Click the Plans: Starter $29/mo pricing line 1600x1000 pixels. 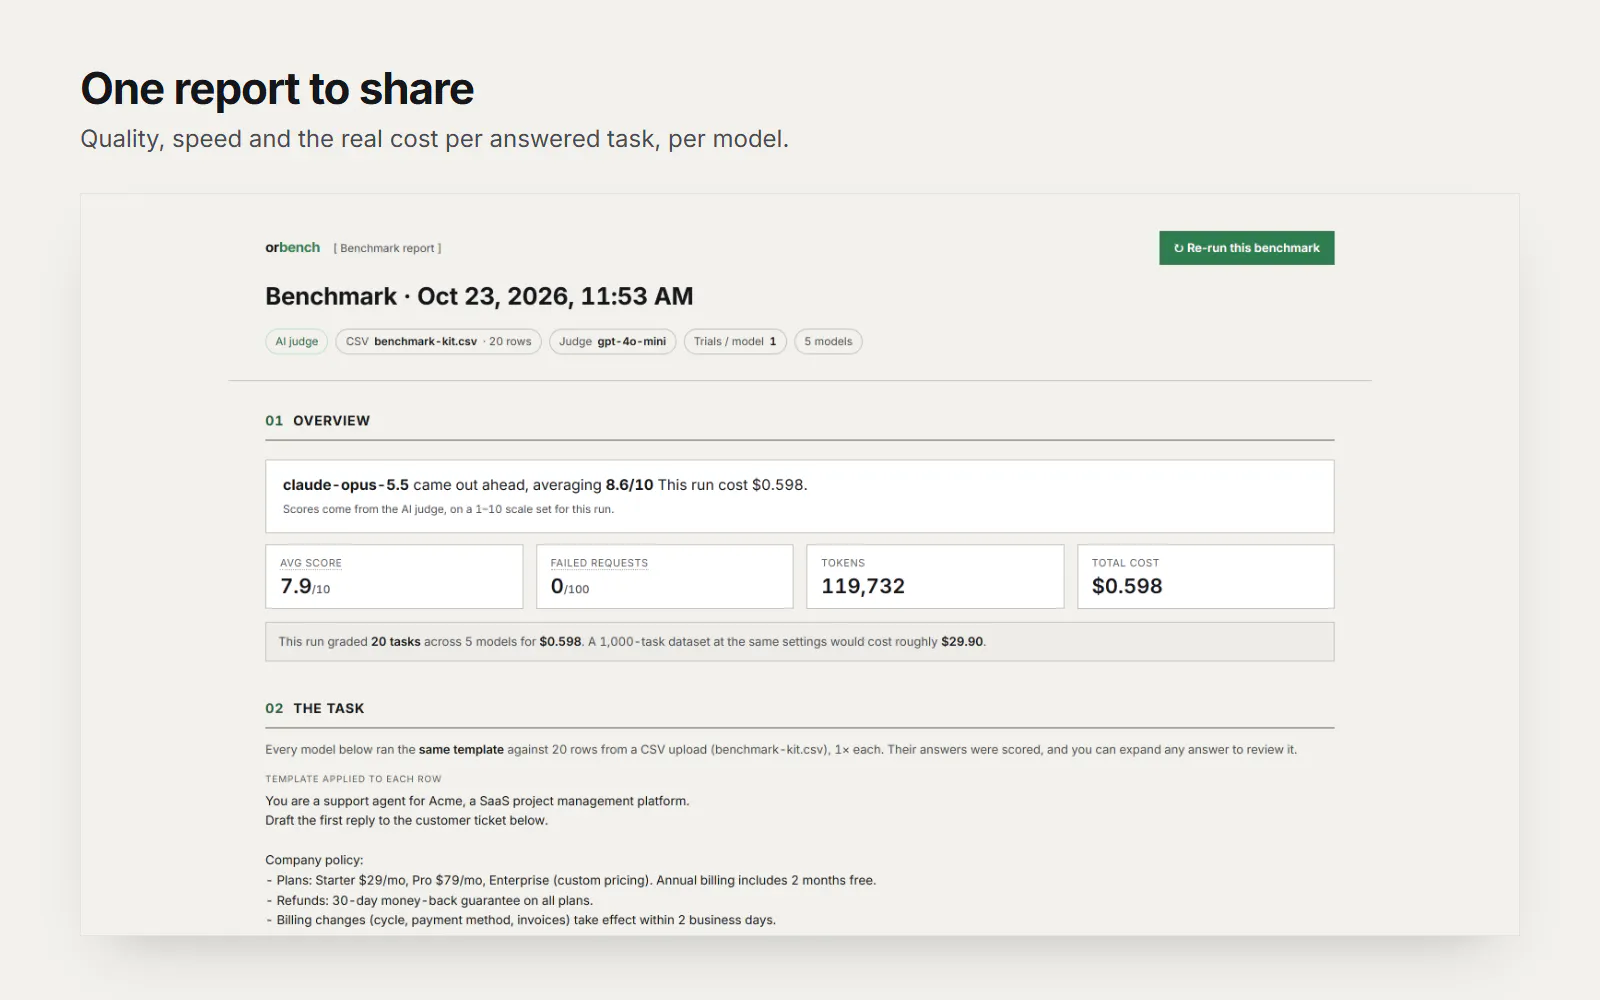pyautogui.click(x=571, y=880)
